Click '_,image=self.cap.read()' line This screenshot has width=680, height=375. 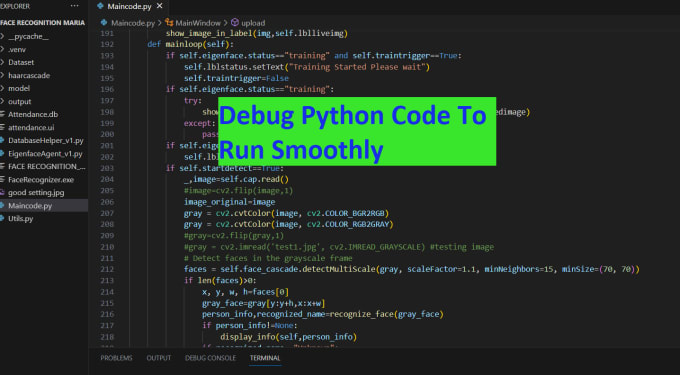(236, 179)
